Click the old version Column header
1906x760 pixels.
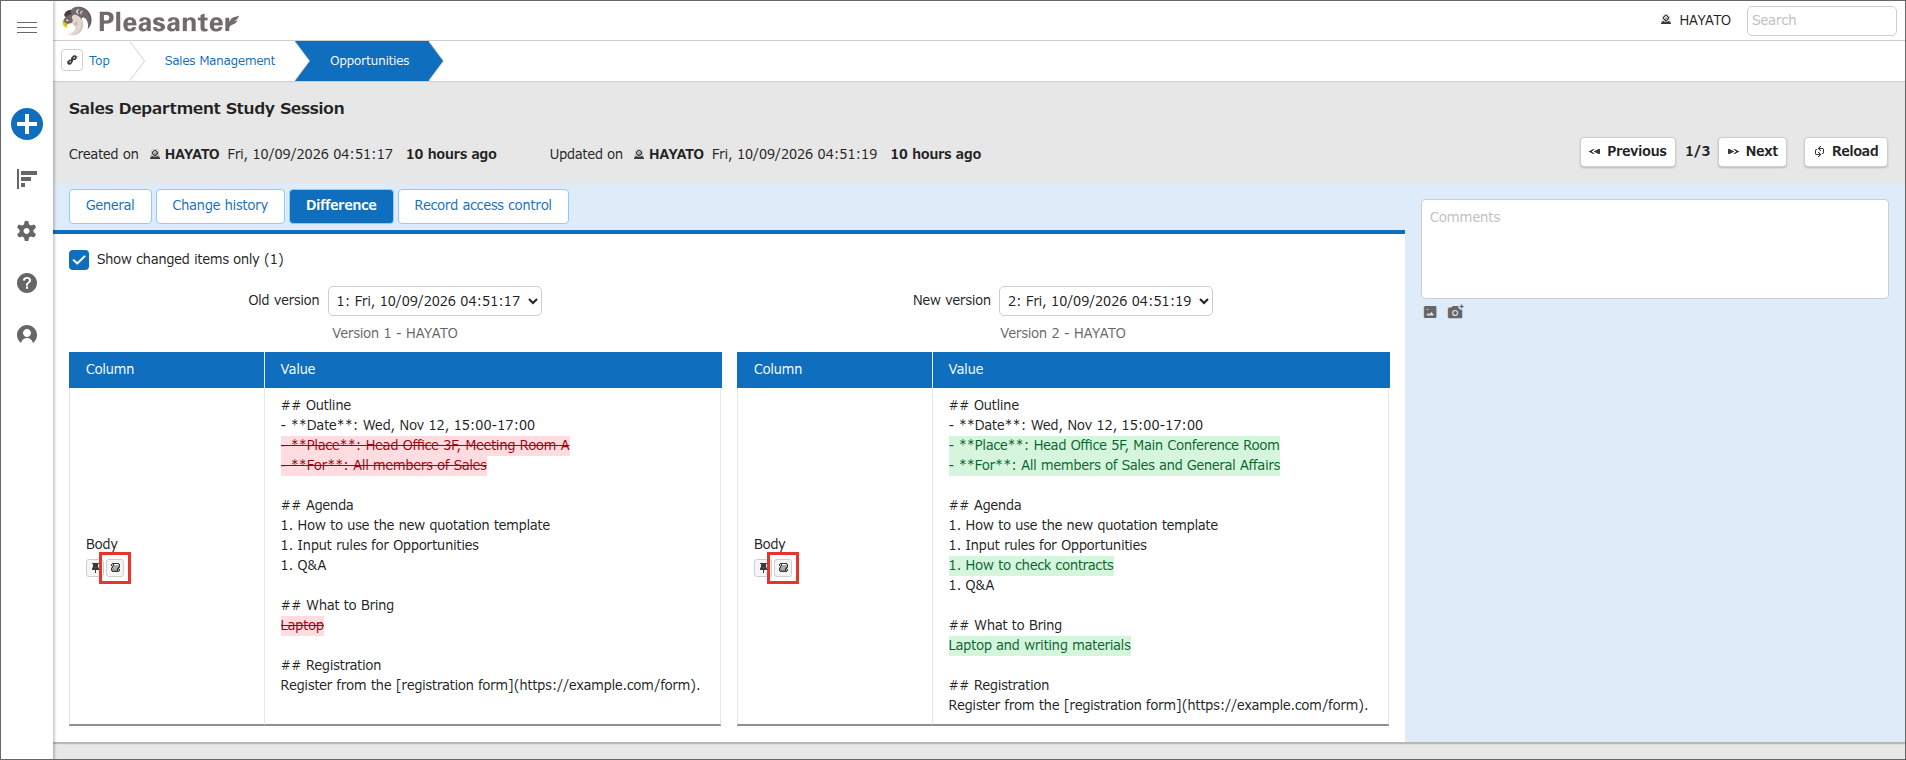pyautogui.click(x=166, y=369)
